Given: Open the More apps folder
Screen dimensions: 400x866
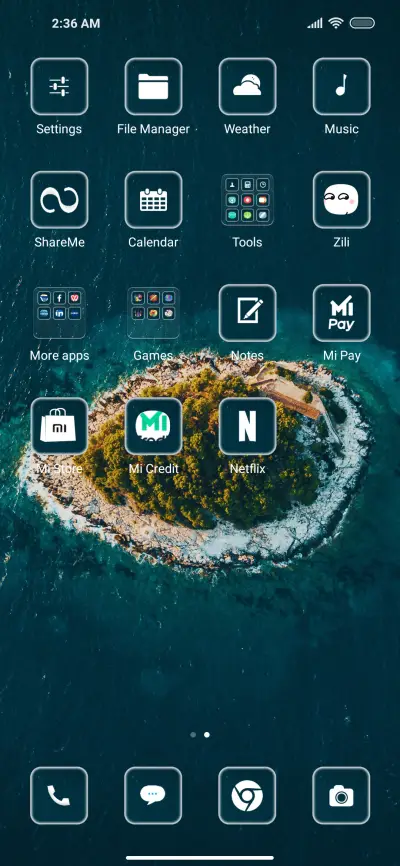Looking at the screenshot, I should [59, 313].
